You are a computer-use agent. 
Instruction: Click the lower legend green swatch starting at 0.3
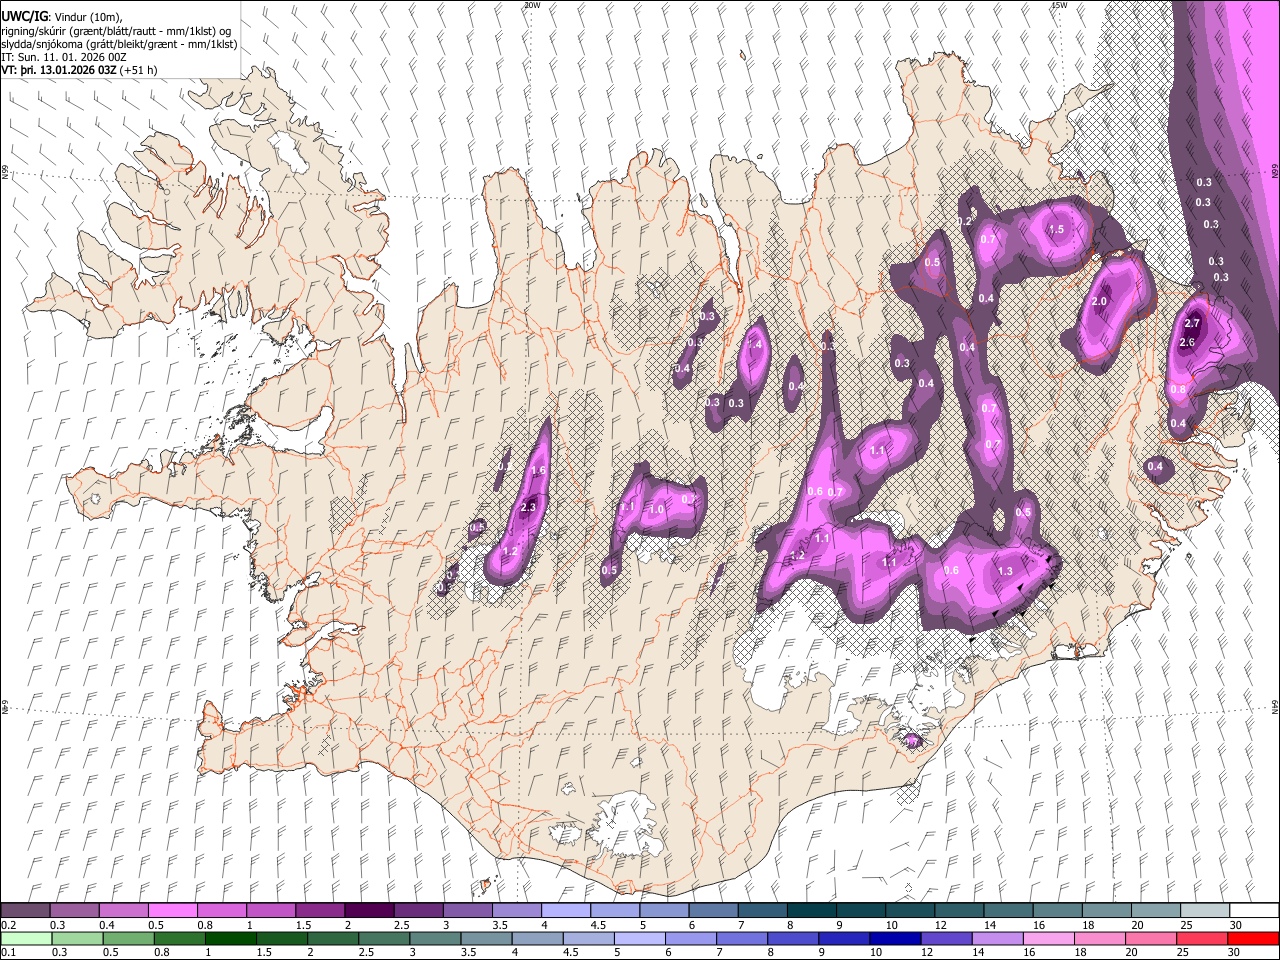coord(77,939)
